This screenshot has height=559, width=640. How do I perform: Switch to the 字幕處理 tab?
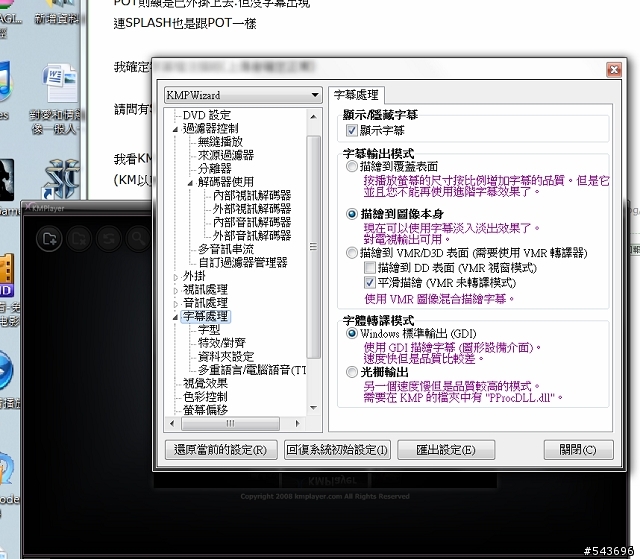tap(356, 95)
